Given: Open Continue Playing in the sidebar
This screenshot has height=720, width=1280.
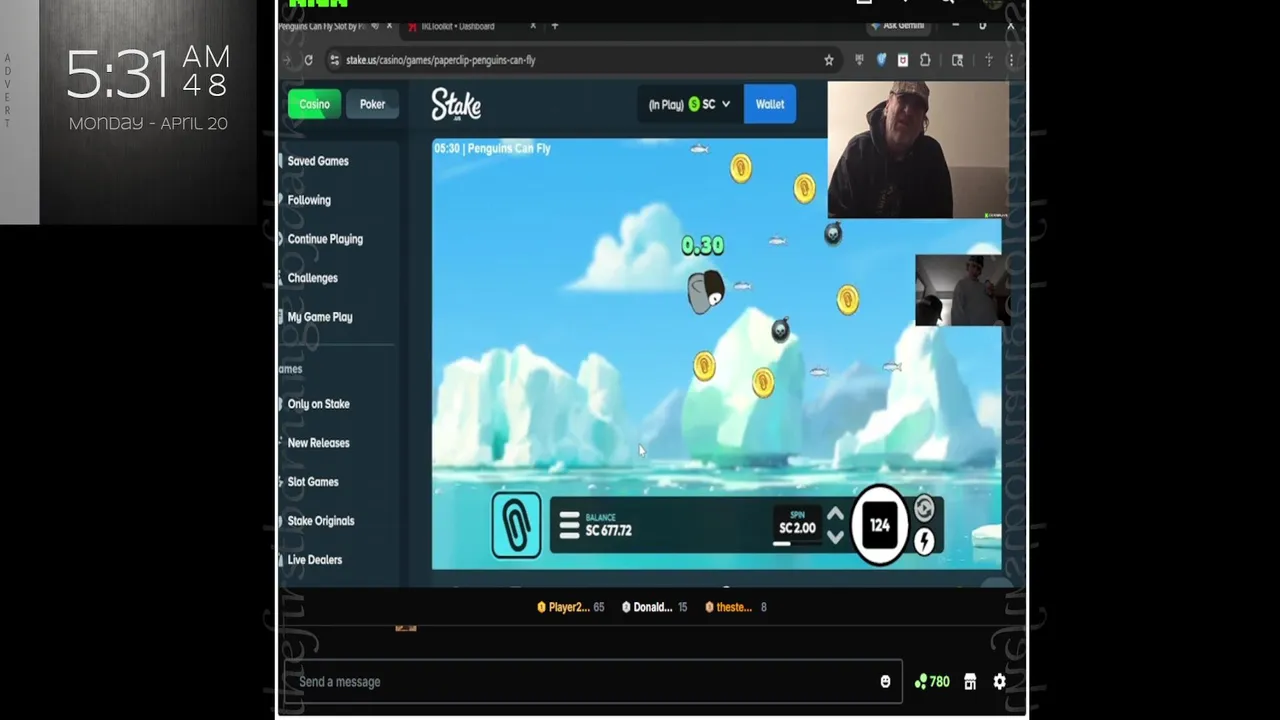Looking at the screenshot, I should 325,239.
